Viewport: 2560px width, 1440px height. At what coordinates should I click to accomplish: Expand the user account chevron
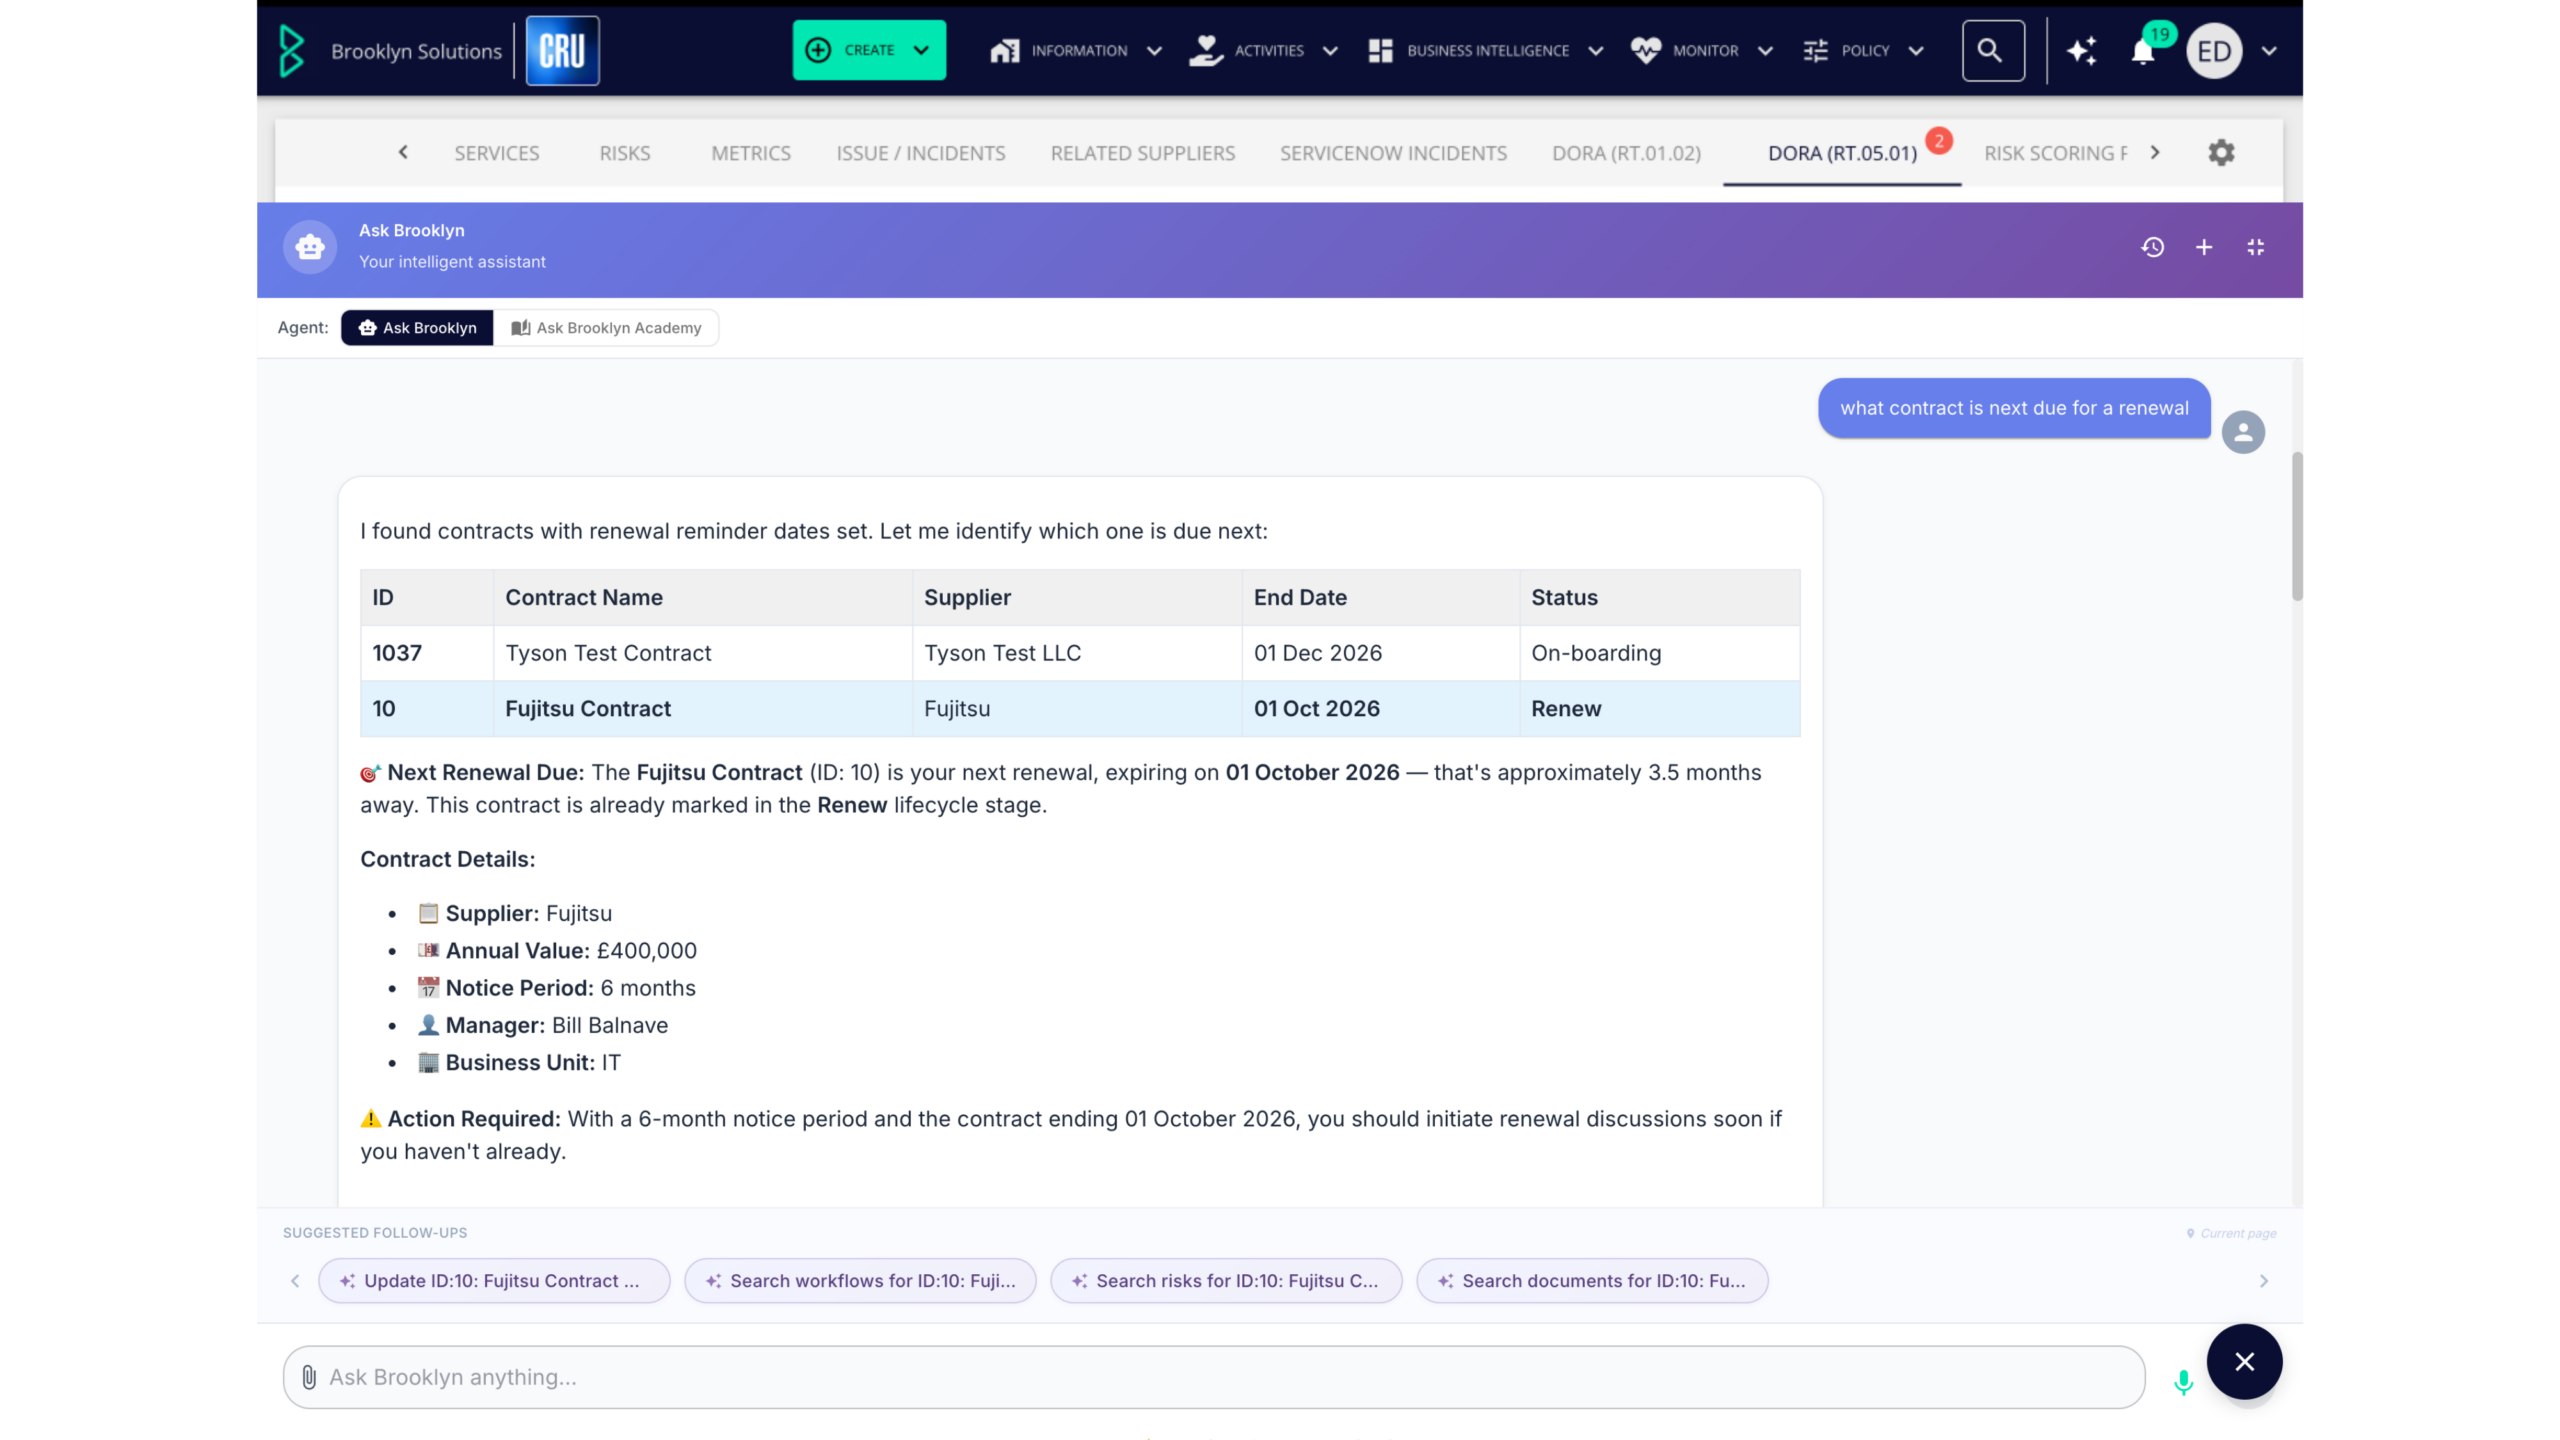[2269, 51]
